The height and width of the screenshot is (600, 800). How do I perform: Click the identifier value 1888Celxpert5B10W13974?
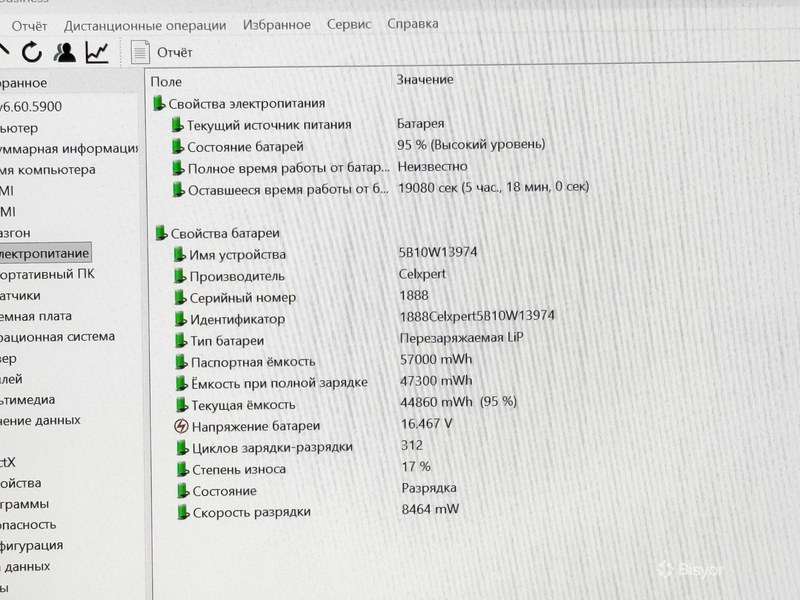click(477, 316)
